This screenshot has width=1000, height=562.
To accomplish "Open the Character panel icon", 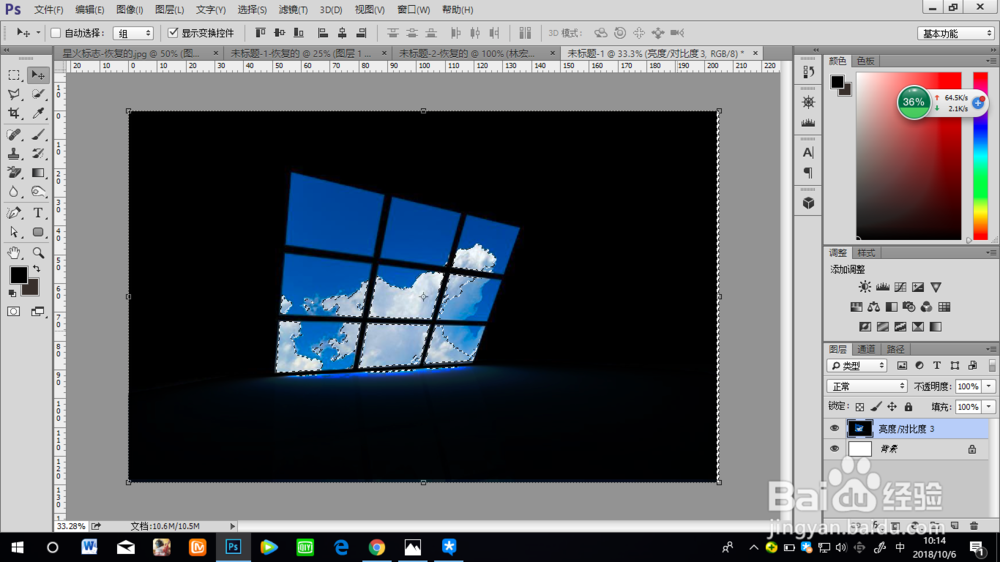I will [x=808, y=152].
